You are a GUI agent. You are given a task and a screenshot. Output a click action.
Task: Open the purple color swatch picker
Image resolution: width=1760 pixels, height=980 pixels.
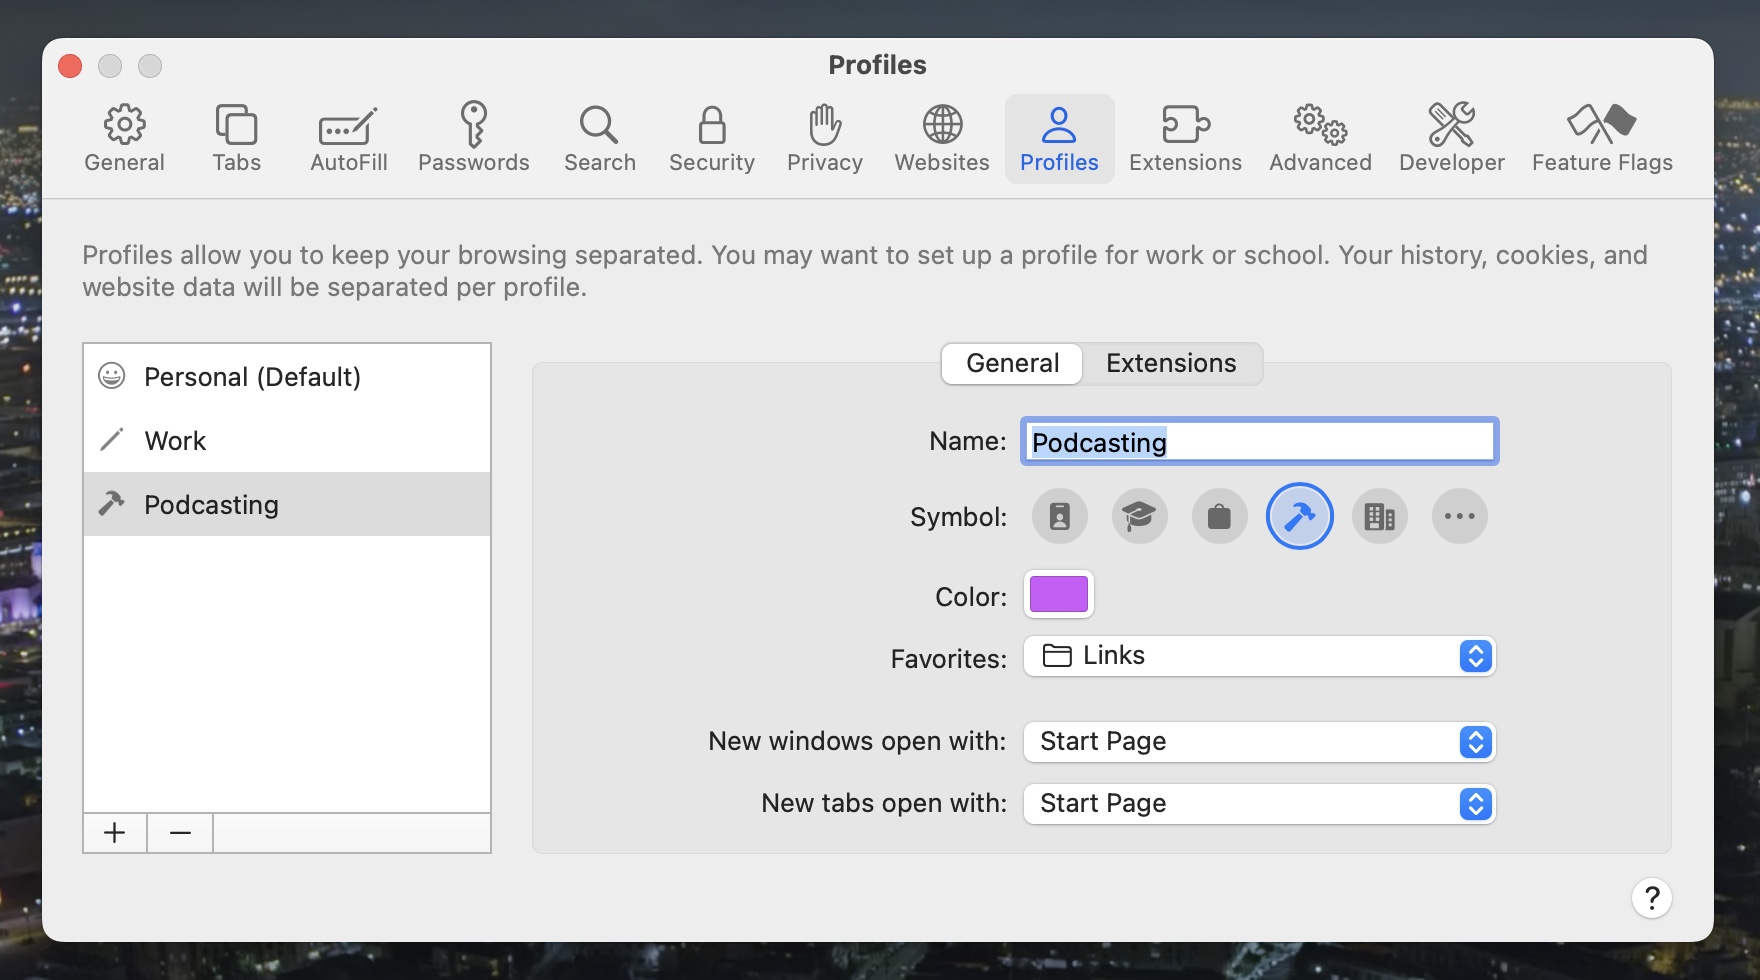click(1058, 595)
